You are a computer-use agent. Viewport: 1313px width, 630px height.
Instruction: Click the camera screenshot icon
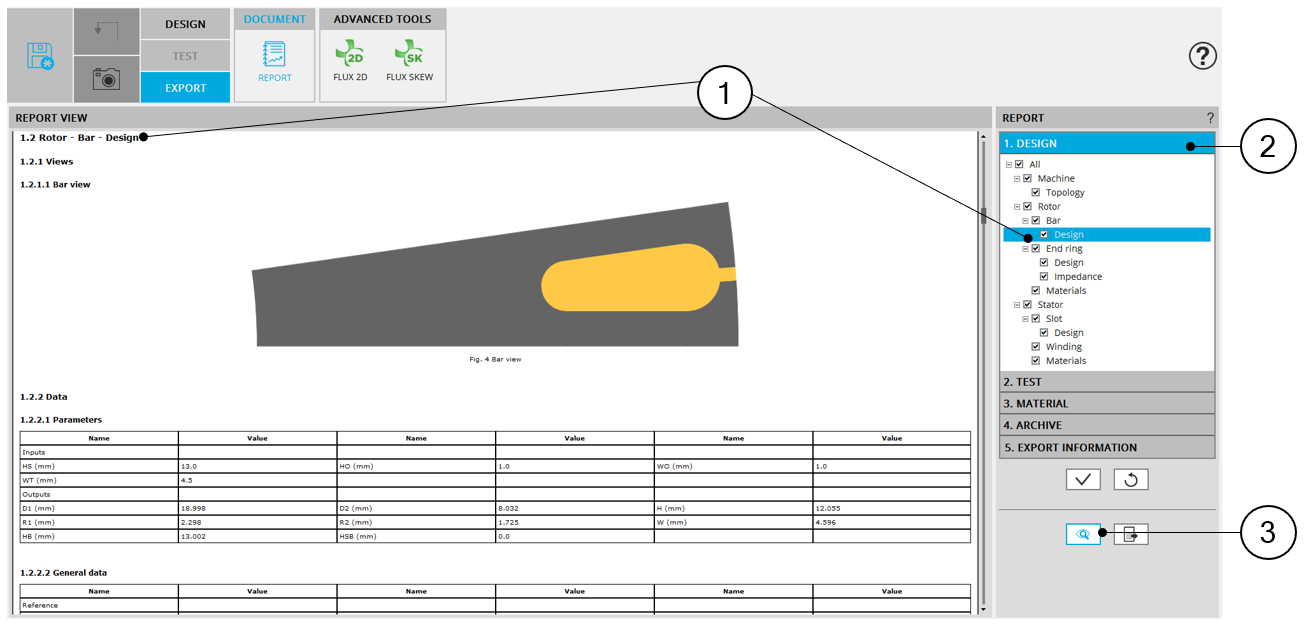[x=106, y=78]
